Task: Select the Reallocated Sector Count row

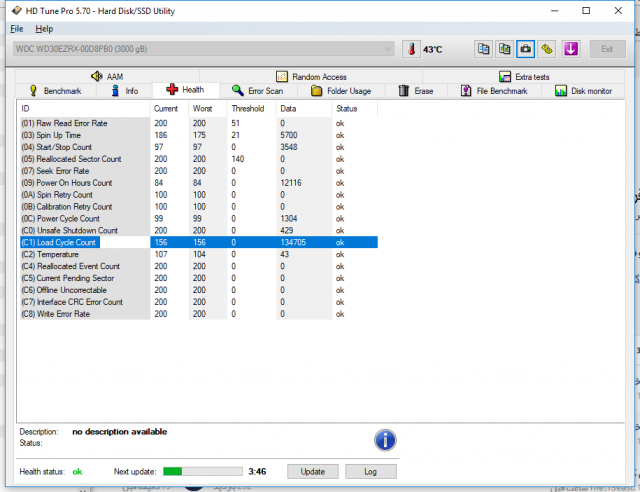Action: (x=71, y=159)
